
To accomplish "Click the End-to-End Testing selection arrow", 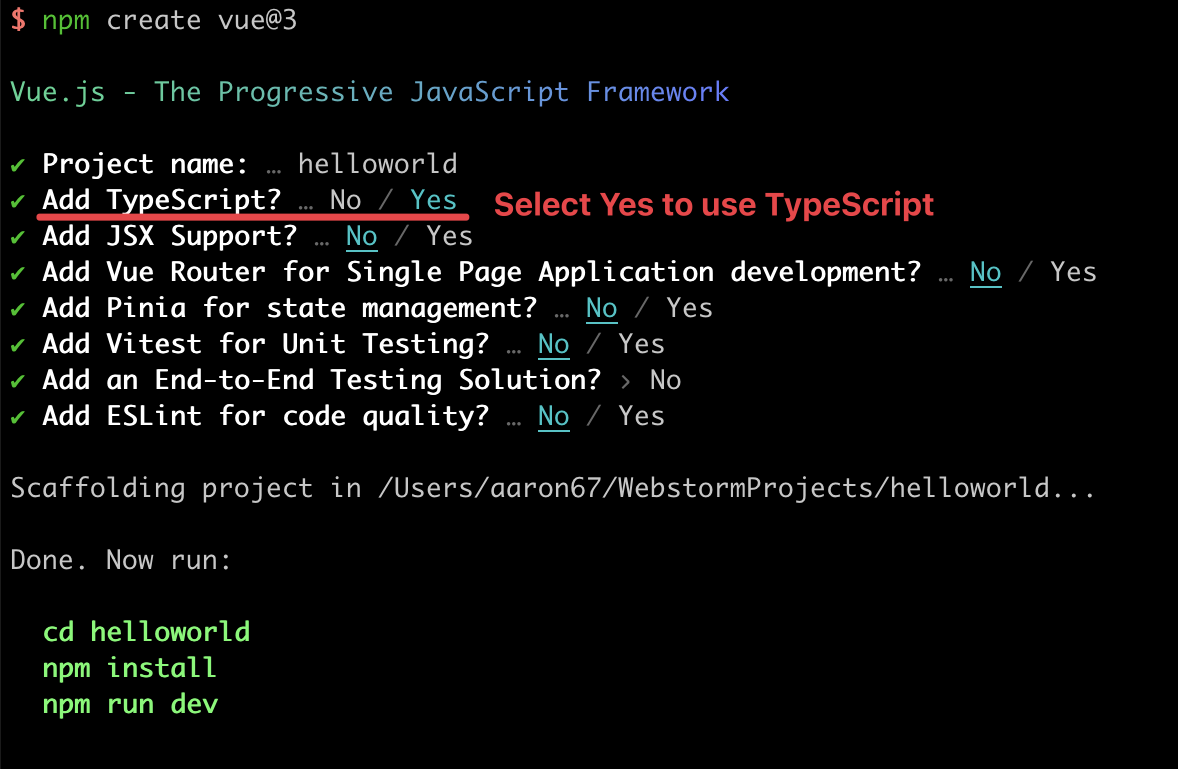I will 625,380.
